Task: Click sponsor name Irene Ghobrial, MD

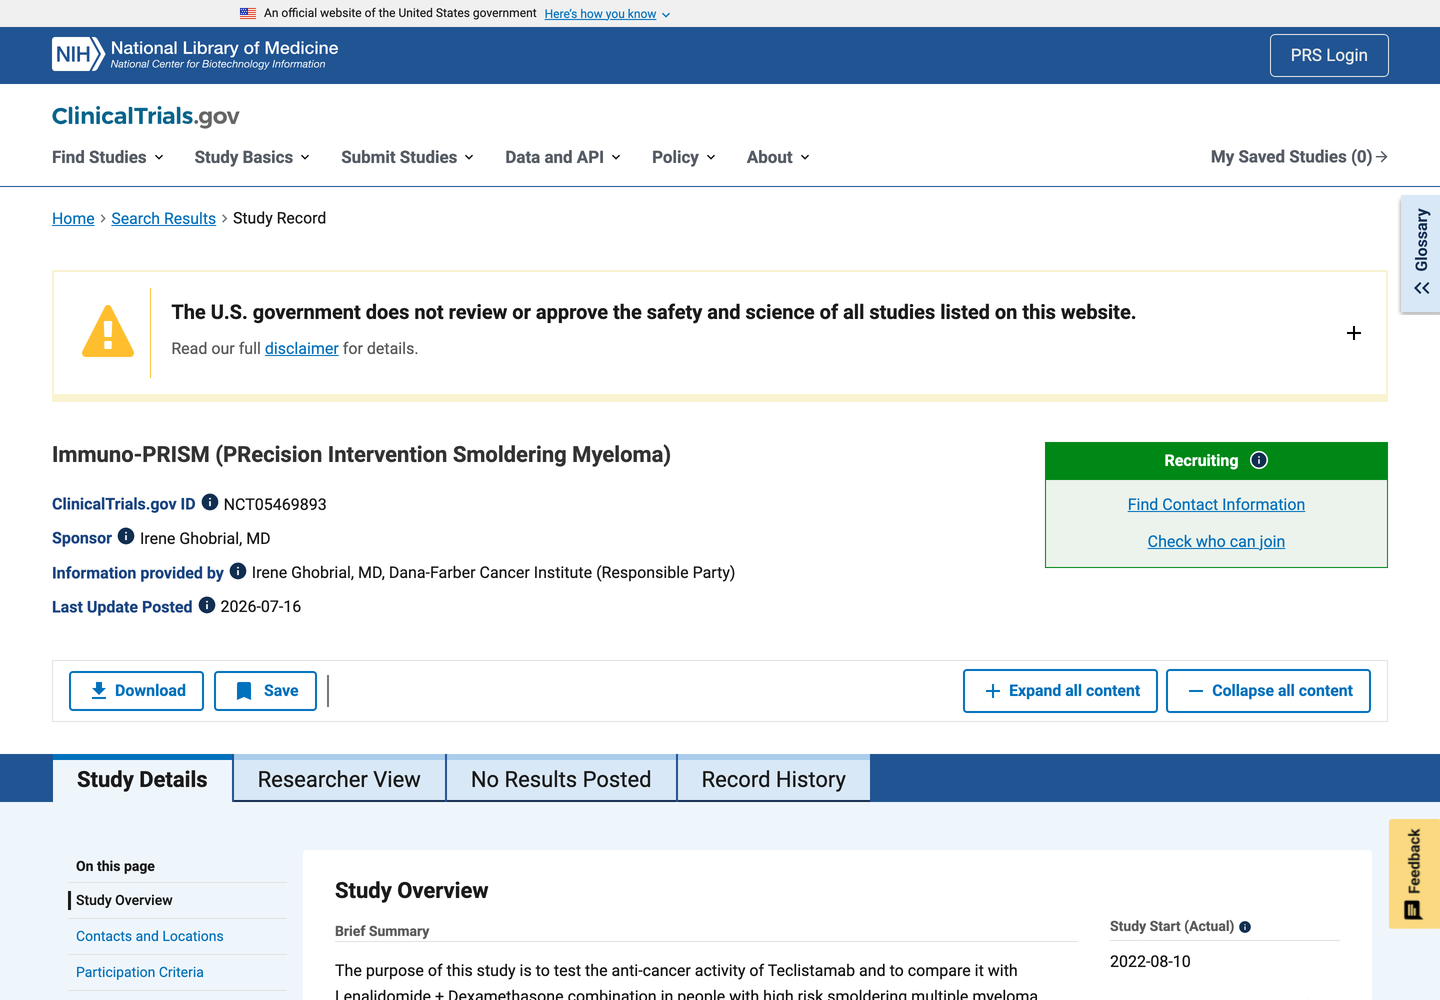Action: pyautogui.click(x=205, y=538)
